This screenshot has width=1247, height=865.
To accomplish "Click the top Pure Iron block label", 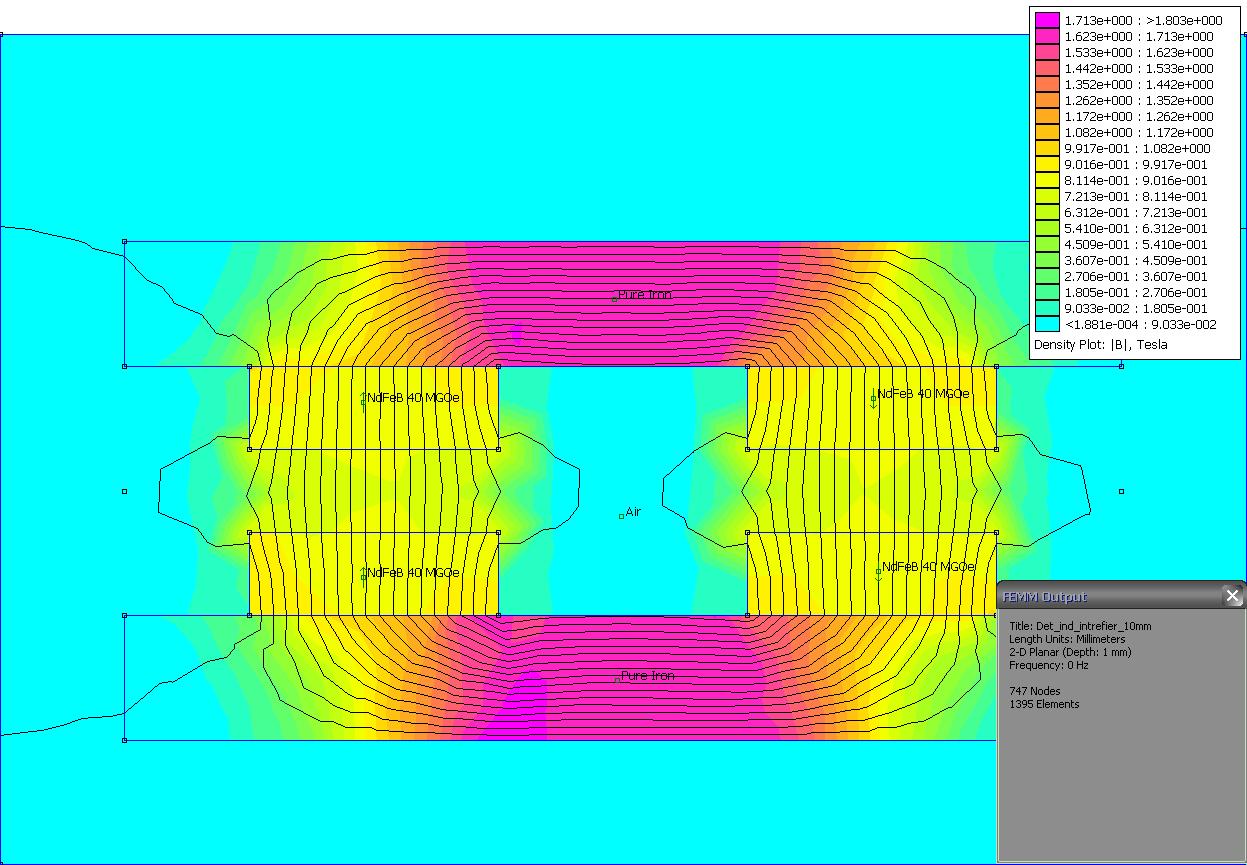I will tap(643, 295).
